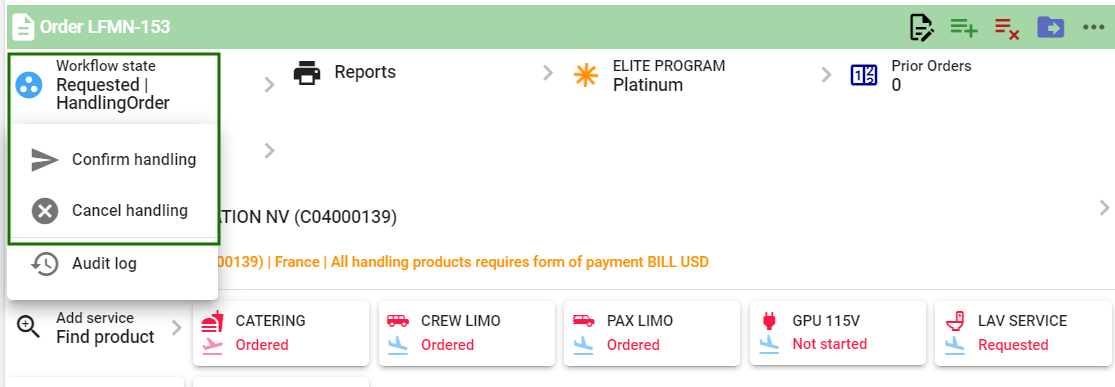
Task: Choose Cancel handling menu entry
Action: click(113, 211)
